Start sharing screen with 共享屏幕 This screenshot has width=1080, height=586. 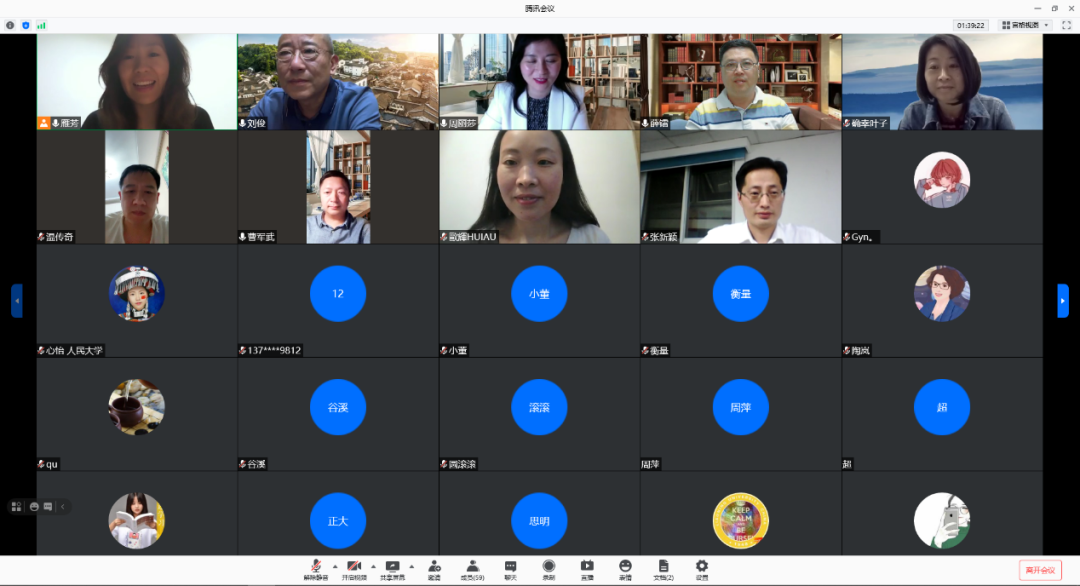click(x=393, y=570)
